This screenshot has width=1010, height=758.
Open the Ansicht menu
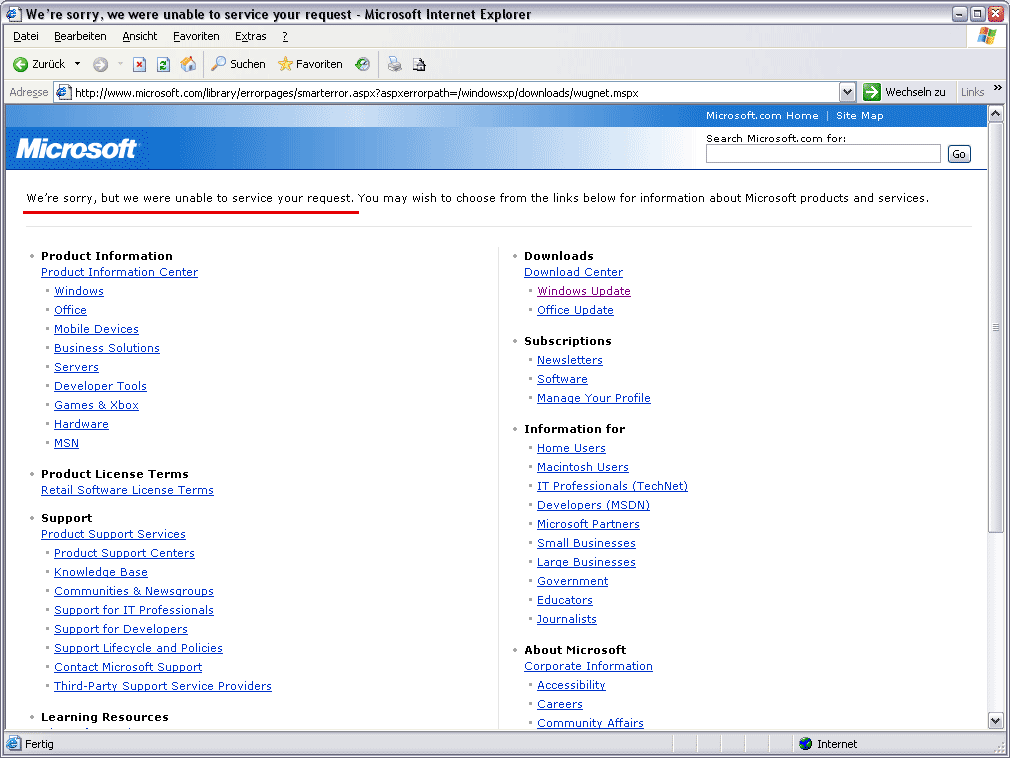coord(139,36)
